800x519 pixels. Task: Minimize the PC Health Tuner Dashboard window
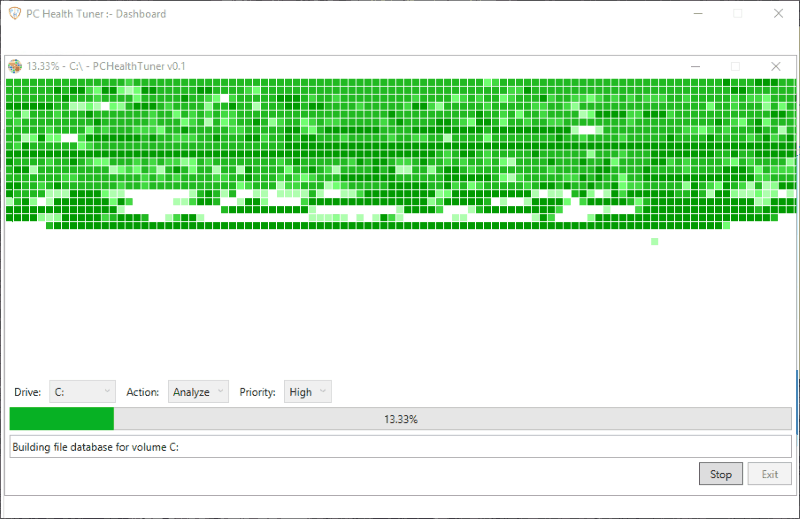pyautogui.click(x=698, y=14)
